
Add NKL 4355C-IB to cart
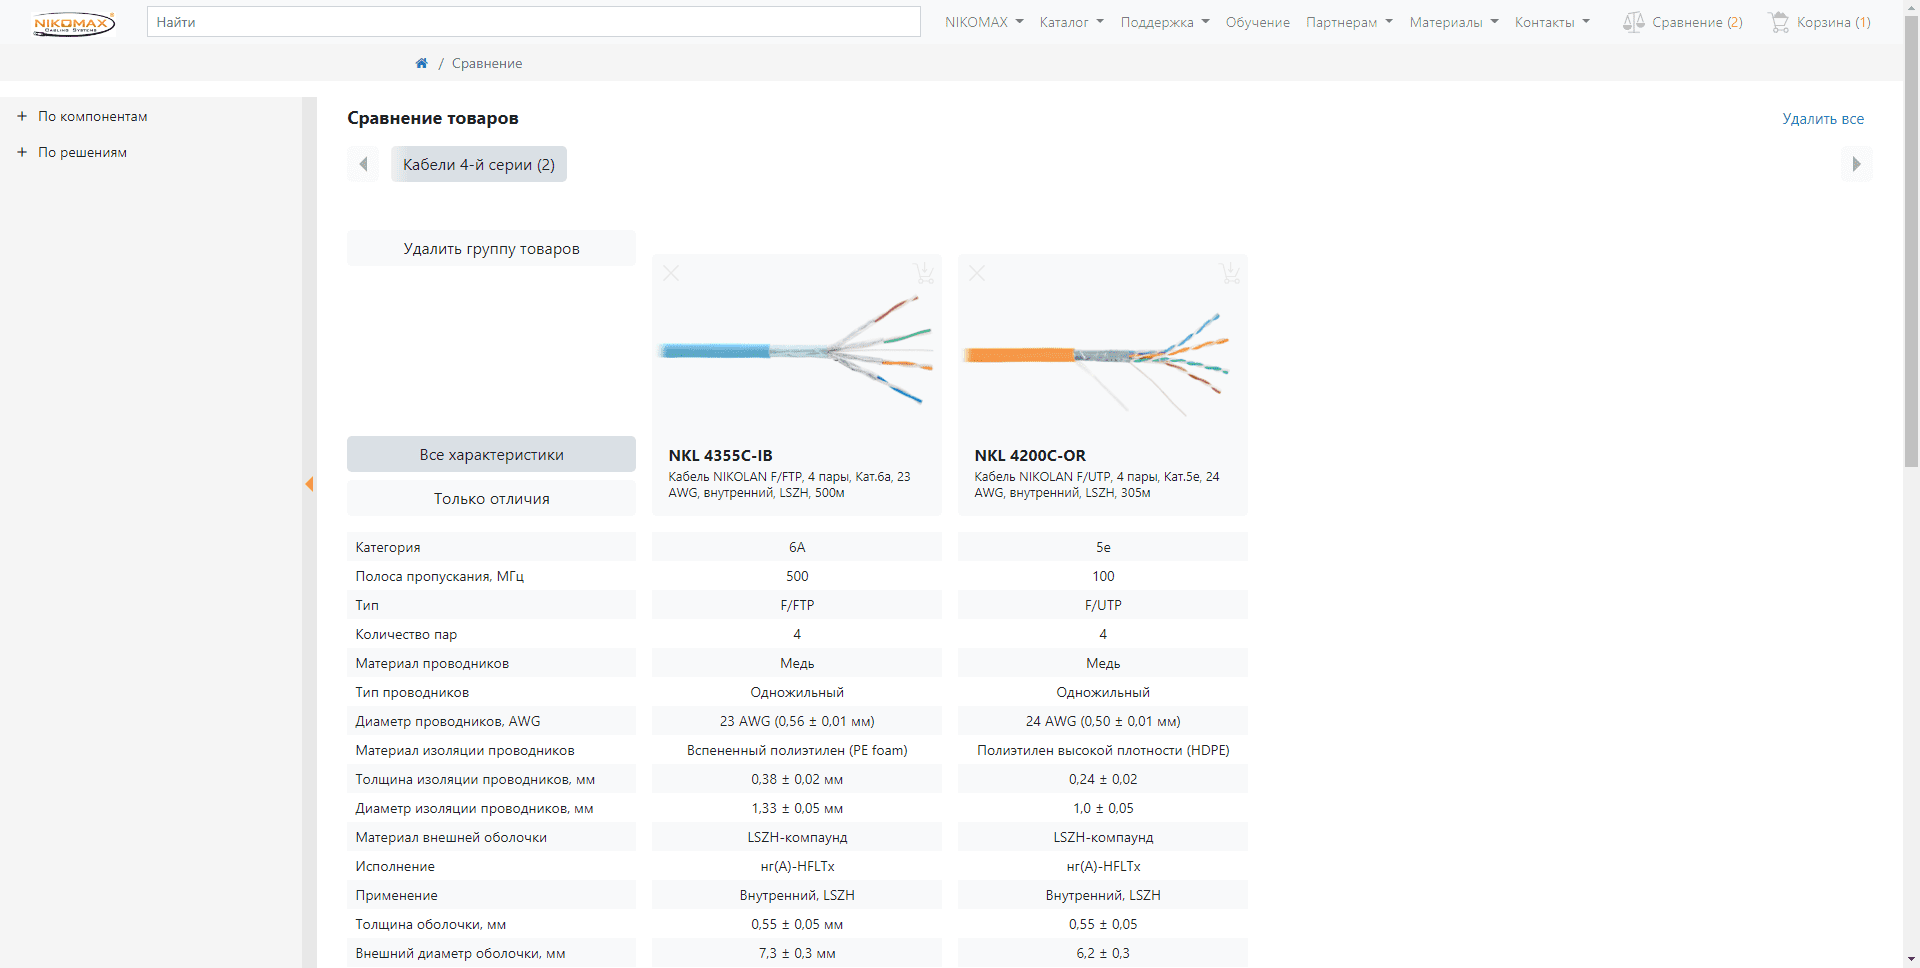924,272
